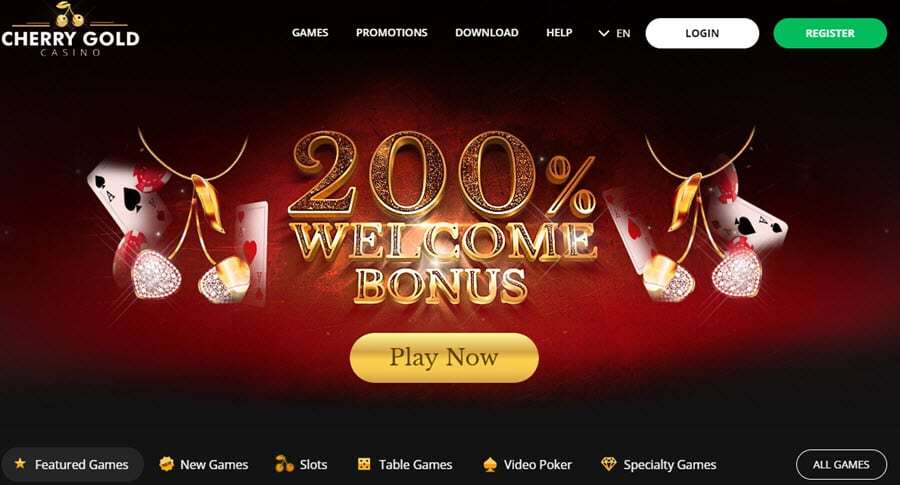Open the Games menu
900x485 pixels.
click(x=310, y=33)
